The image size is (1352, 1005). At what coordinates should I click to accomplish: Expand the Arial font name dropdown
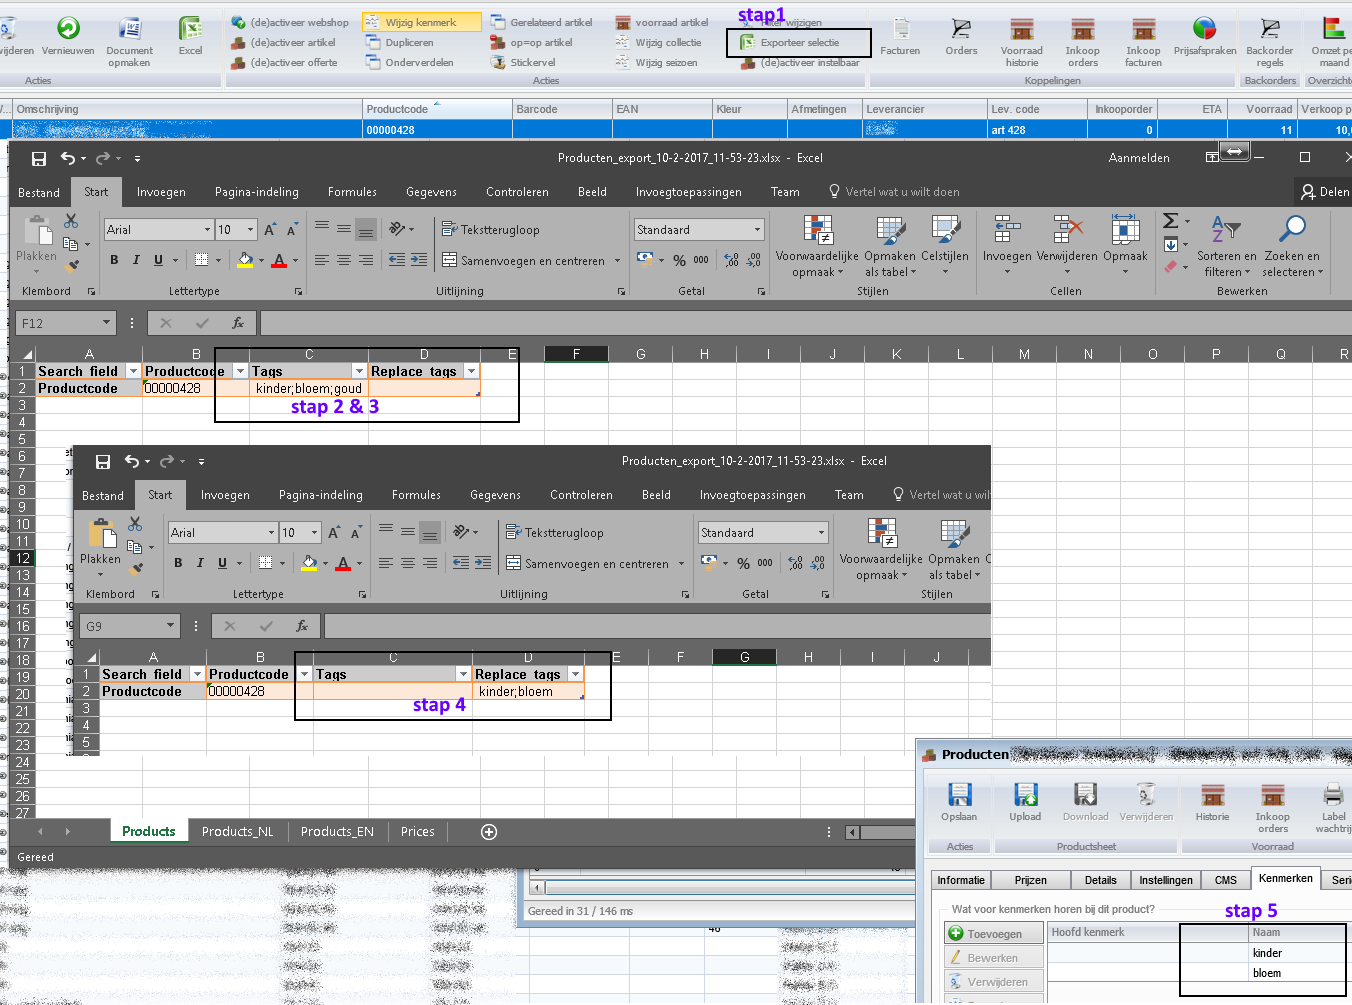(207, 230)
